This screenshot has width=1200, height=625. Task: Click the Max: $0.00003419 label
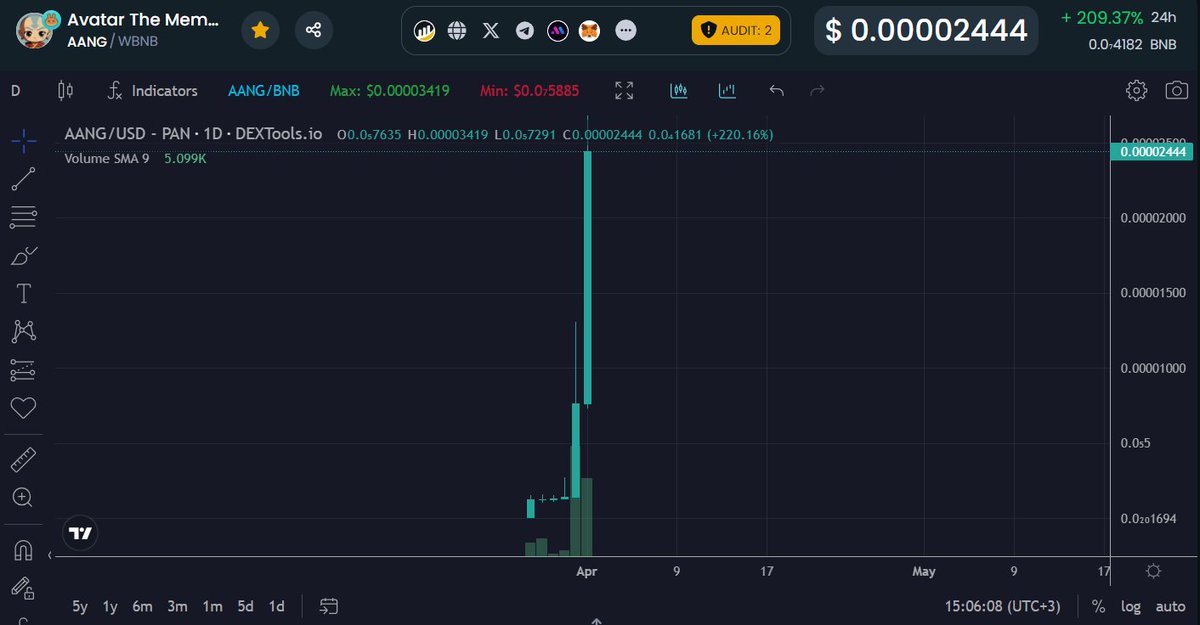tap(390, 91)
